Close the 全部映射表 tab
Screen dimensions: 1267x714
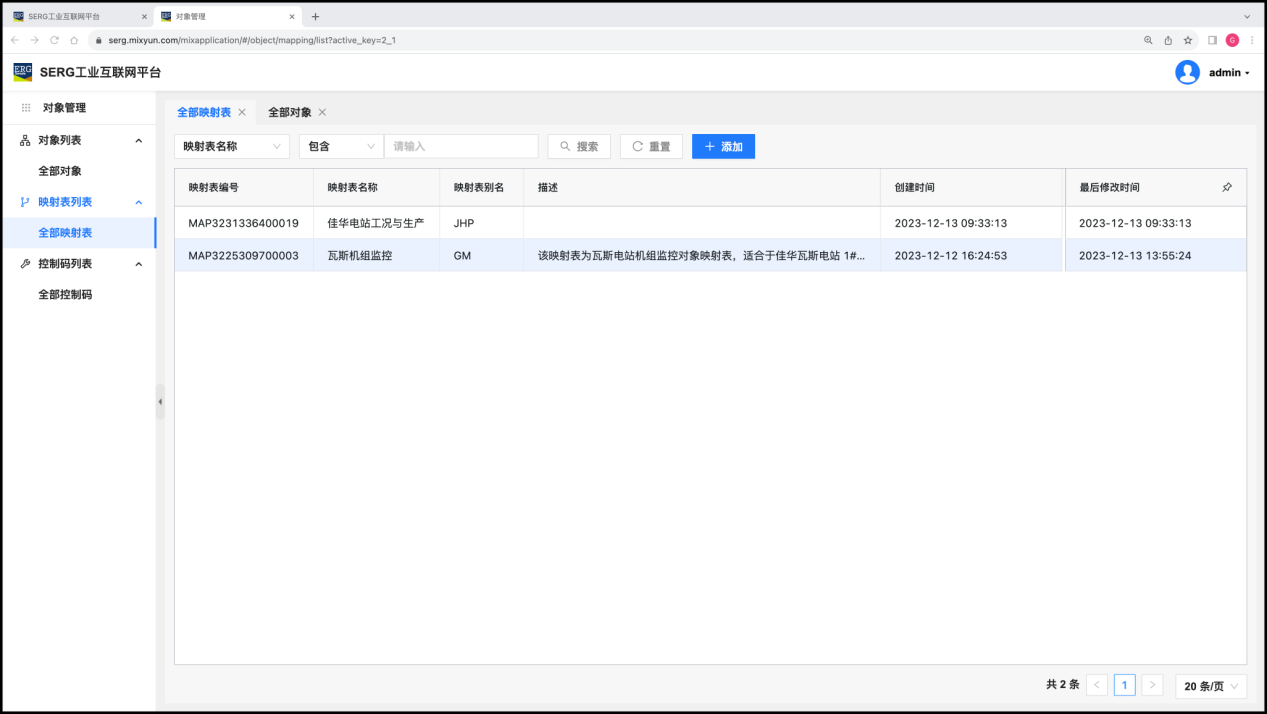coord(242,112)
